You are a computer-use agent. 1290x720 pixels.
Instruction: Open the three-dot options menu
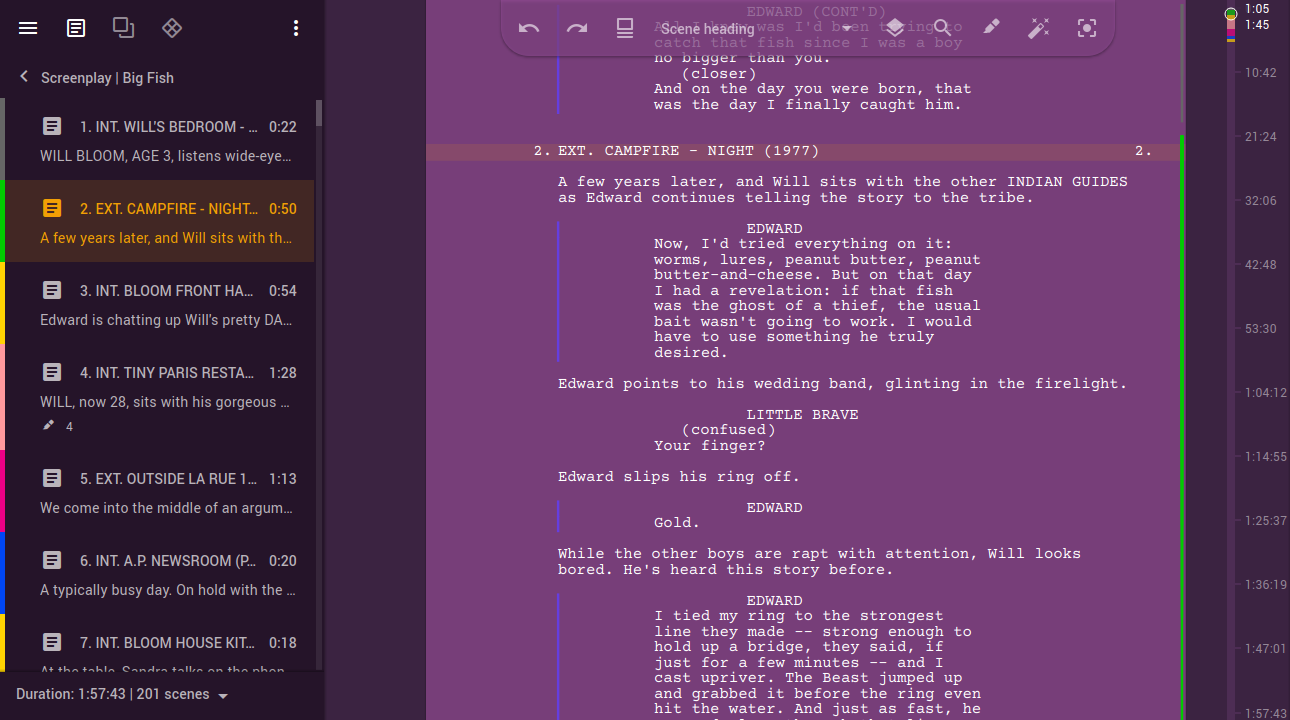pos(296,28)
